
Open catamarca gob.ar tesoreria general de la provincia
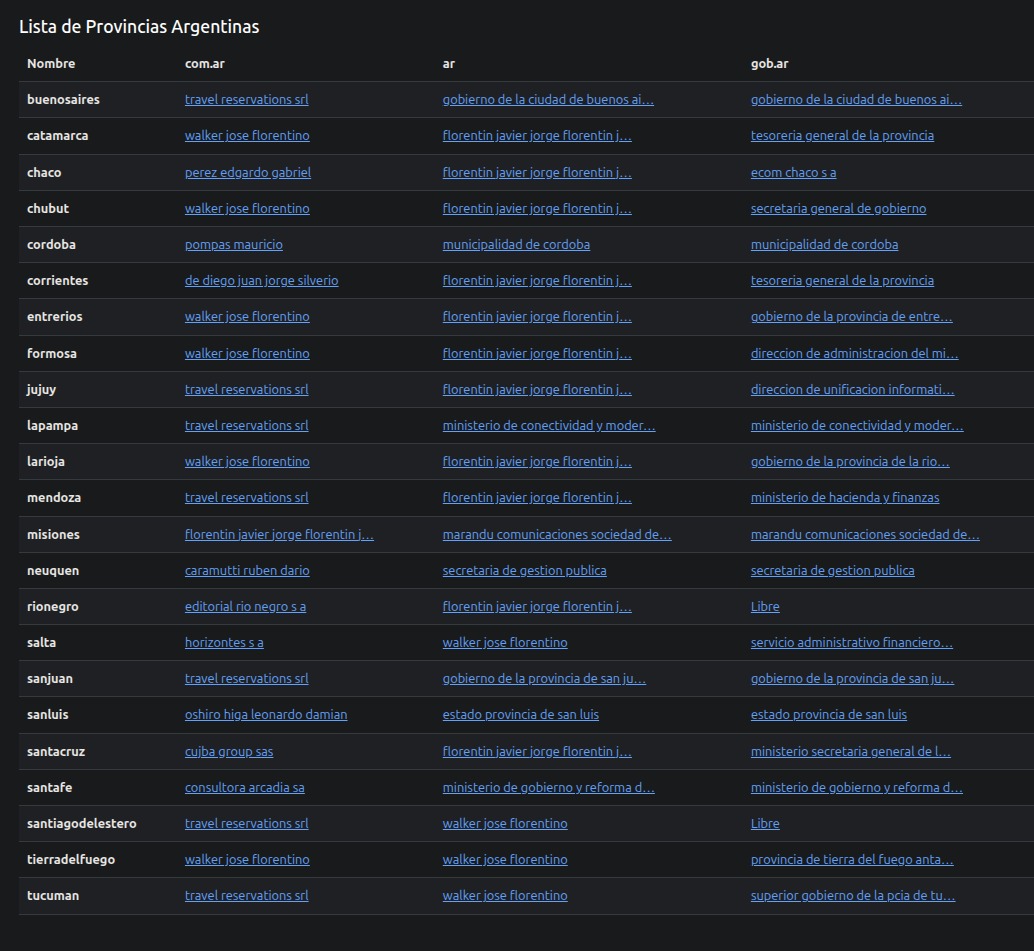842,136
